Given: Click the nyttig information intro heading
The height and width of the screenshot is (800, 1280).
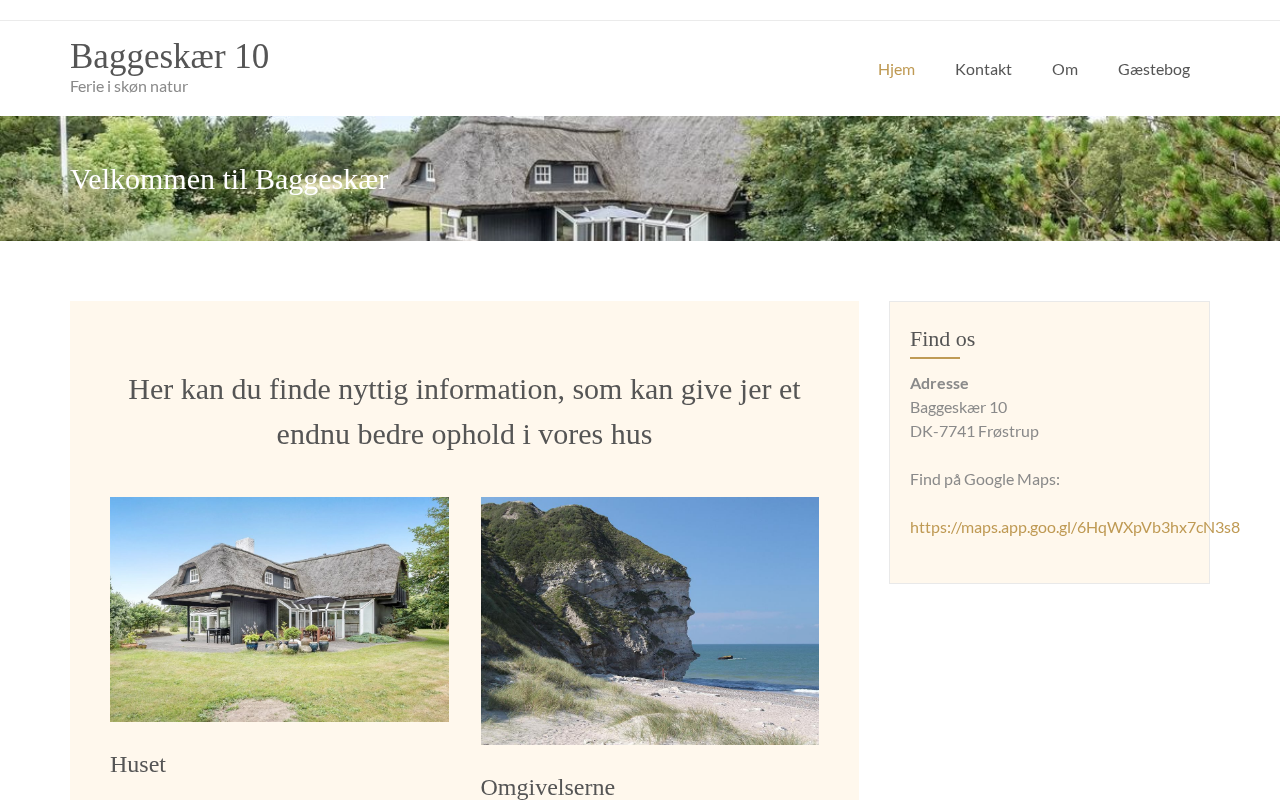Looking at the screenshot, I should point(464,411).
